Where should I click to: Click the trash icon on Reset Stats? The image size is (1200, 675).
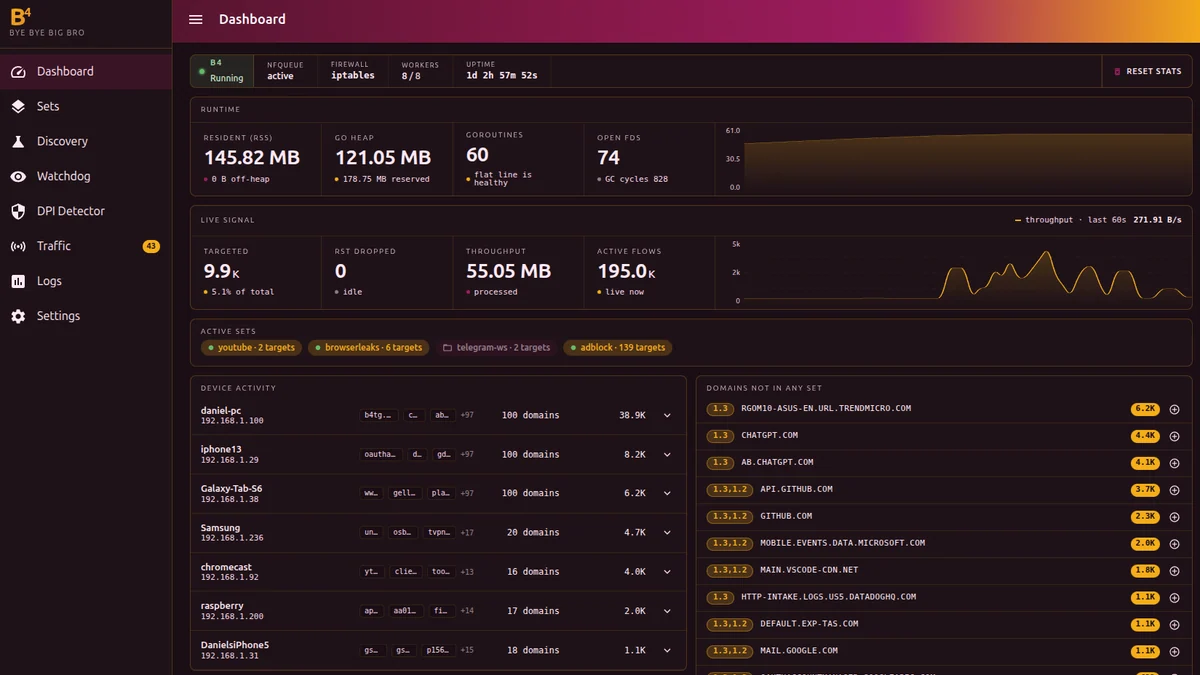(x=1118, y=72)
